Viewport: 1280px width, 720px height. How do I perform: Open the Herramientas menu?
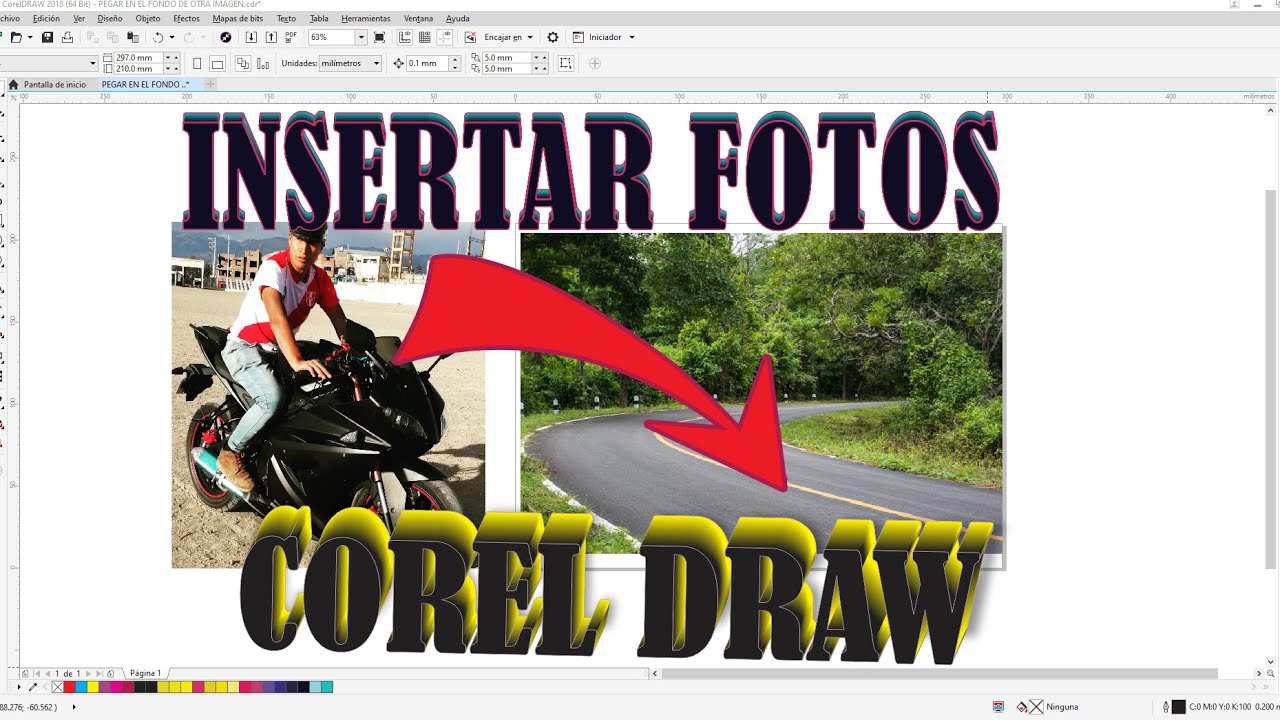[366, 18]
